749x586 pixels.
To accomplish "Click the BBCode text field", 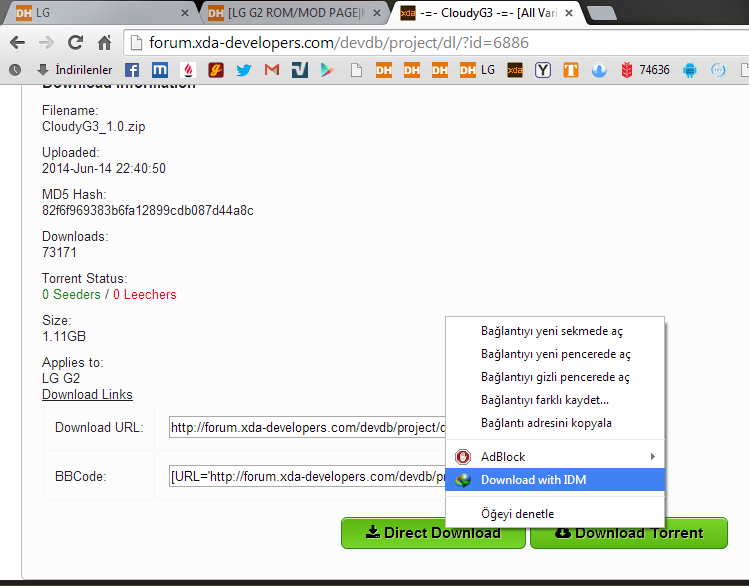I will click(307, 476).
